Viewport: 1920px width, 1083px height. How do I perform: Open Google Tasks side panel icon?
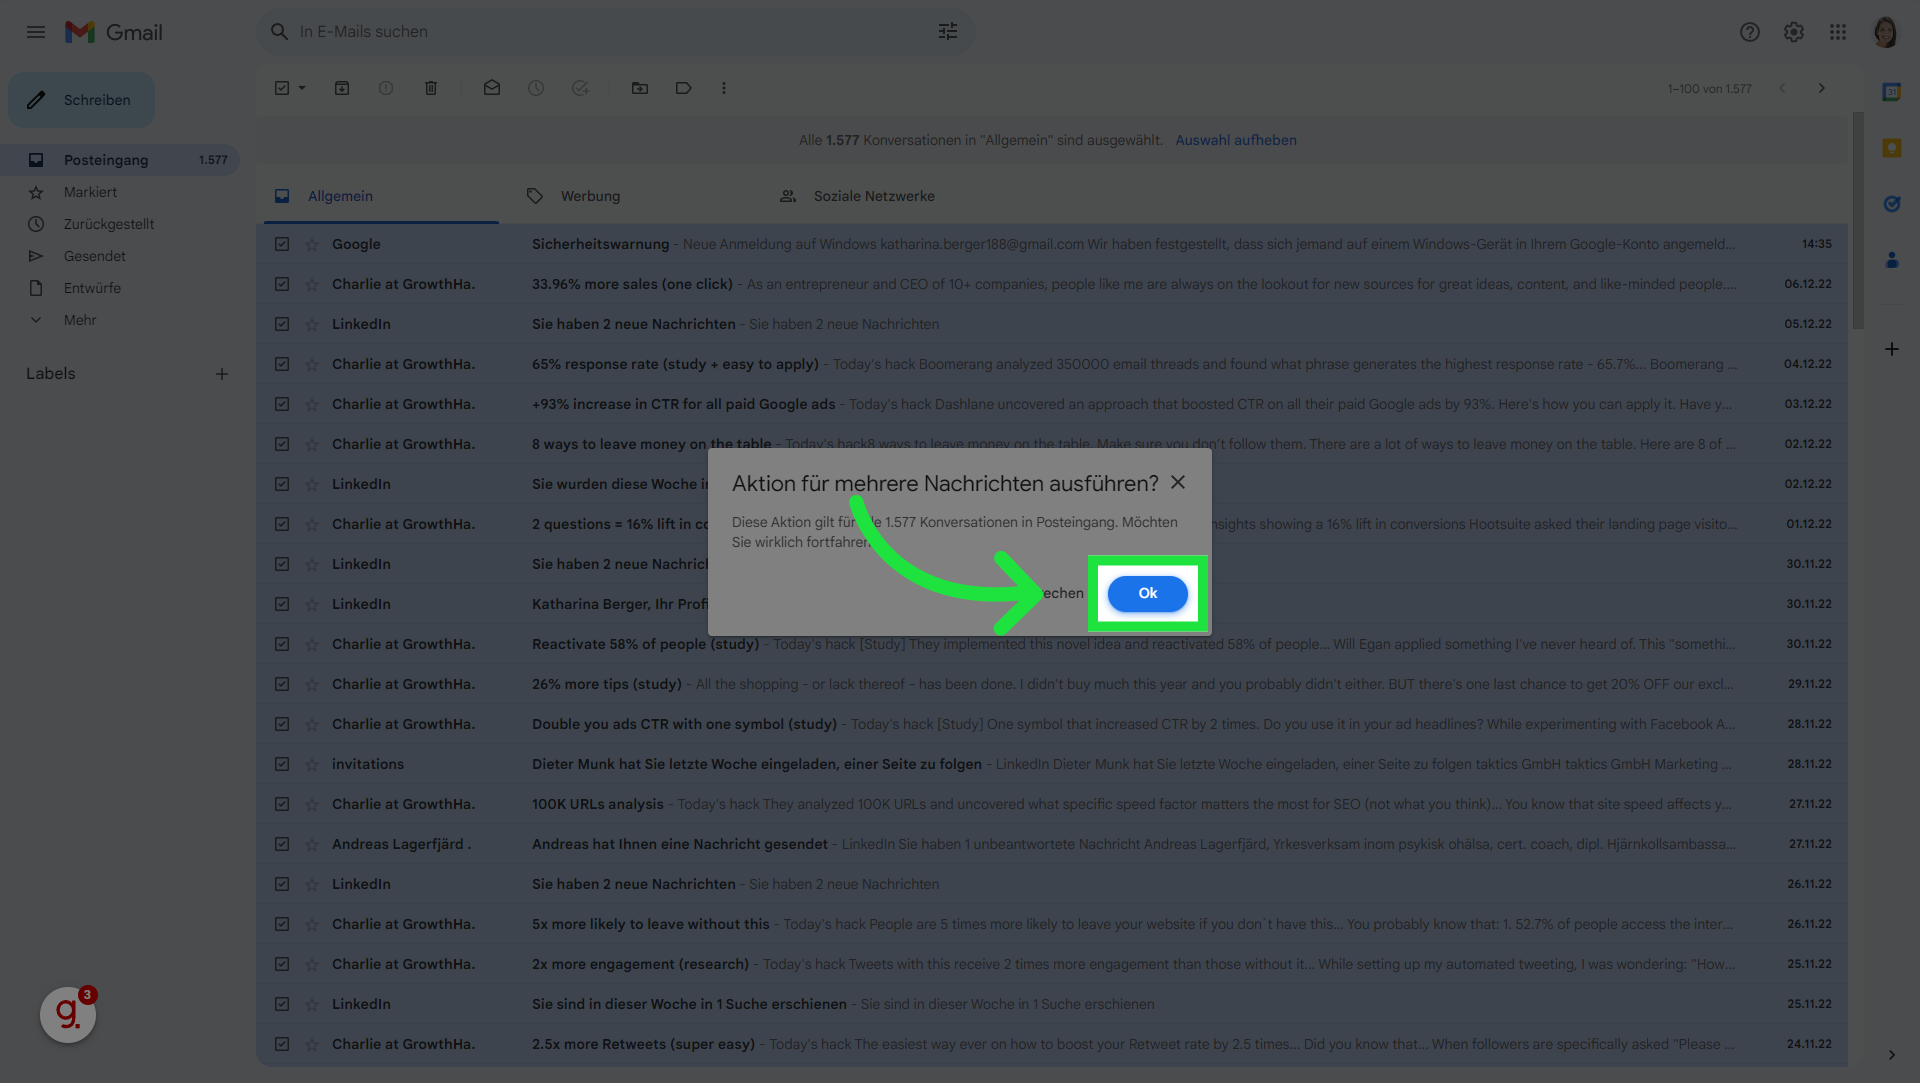1891,204
